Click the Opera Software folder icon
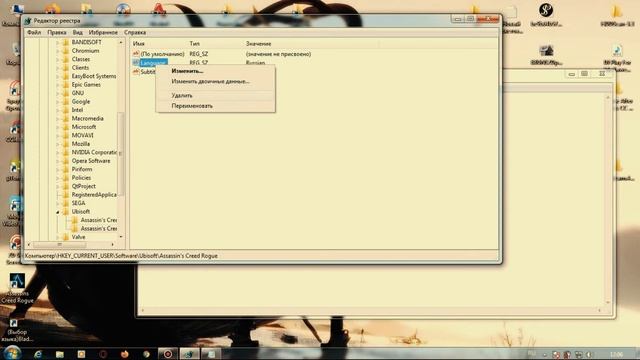The image size is (640, 360). [x=66, y=161]
